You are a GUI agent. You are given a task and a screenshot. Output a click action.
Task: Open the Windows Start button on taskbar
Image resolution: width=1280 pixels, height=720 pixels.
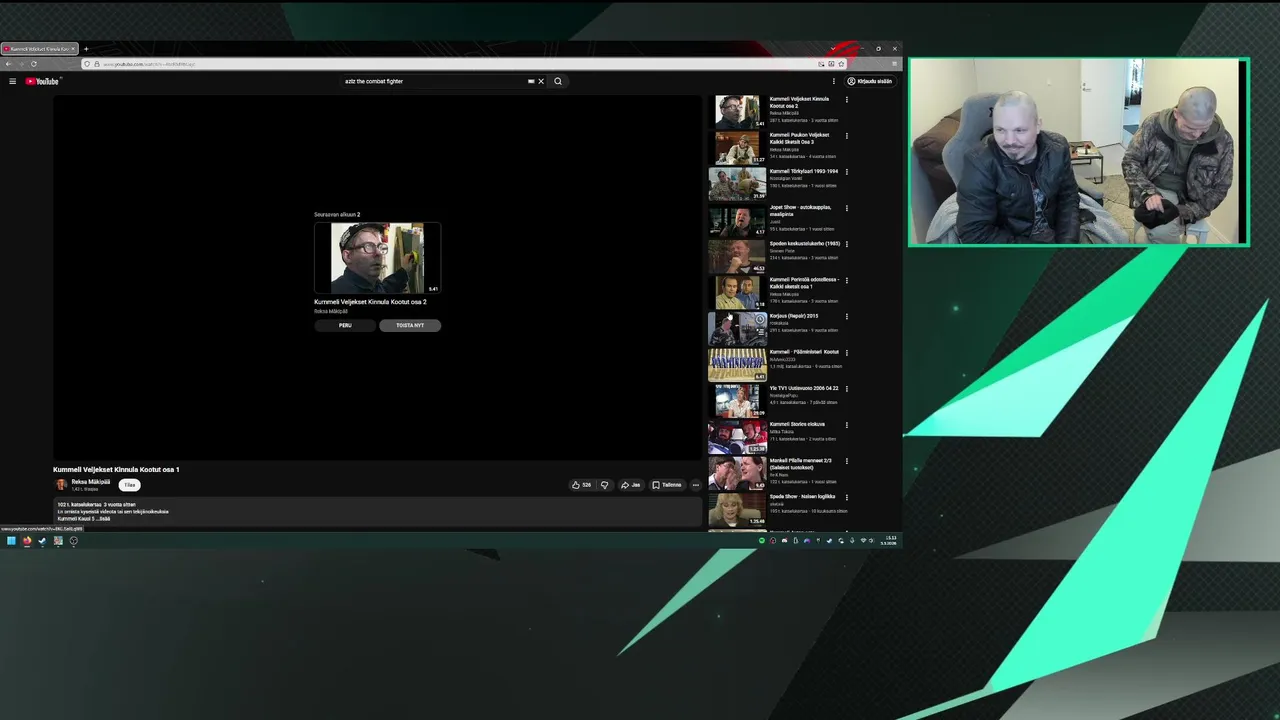point(11,541)
